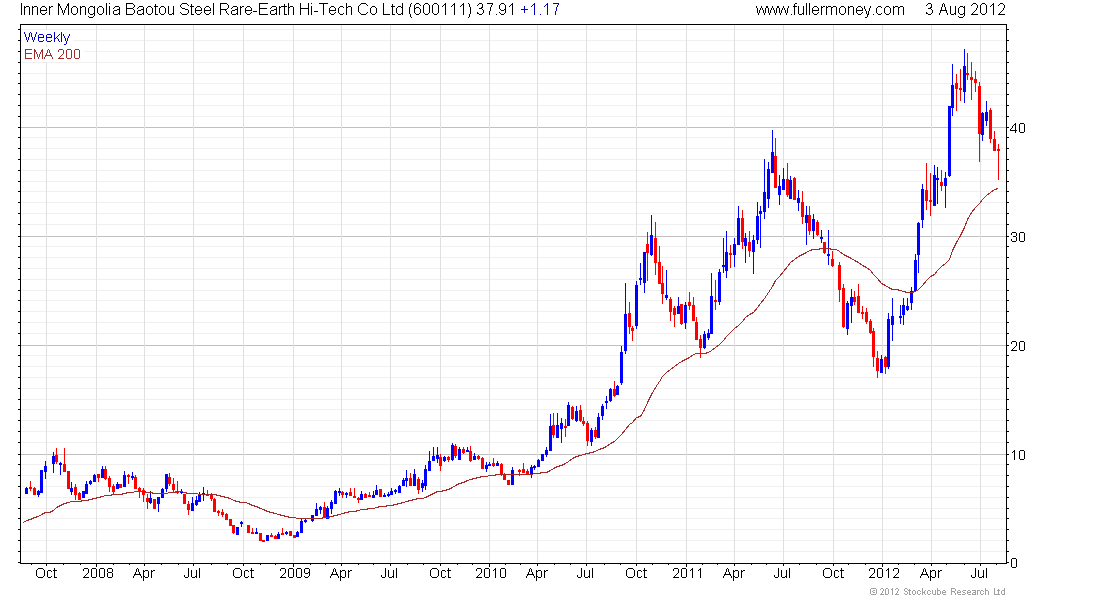The height and width of the screenshot is (600, 1100).
Task: Click the 2010 year axis label
Action: point(490,573)
